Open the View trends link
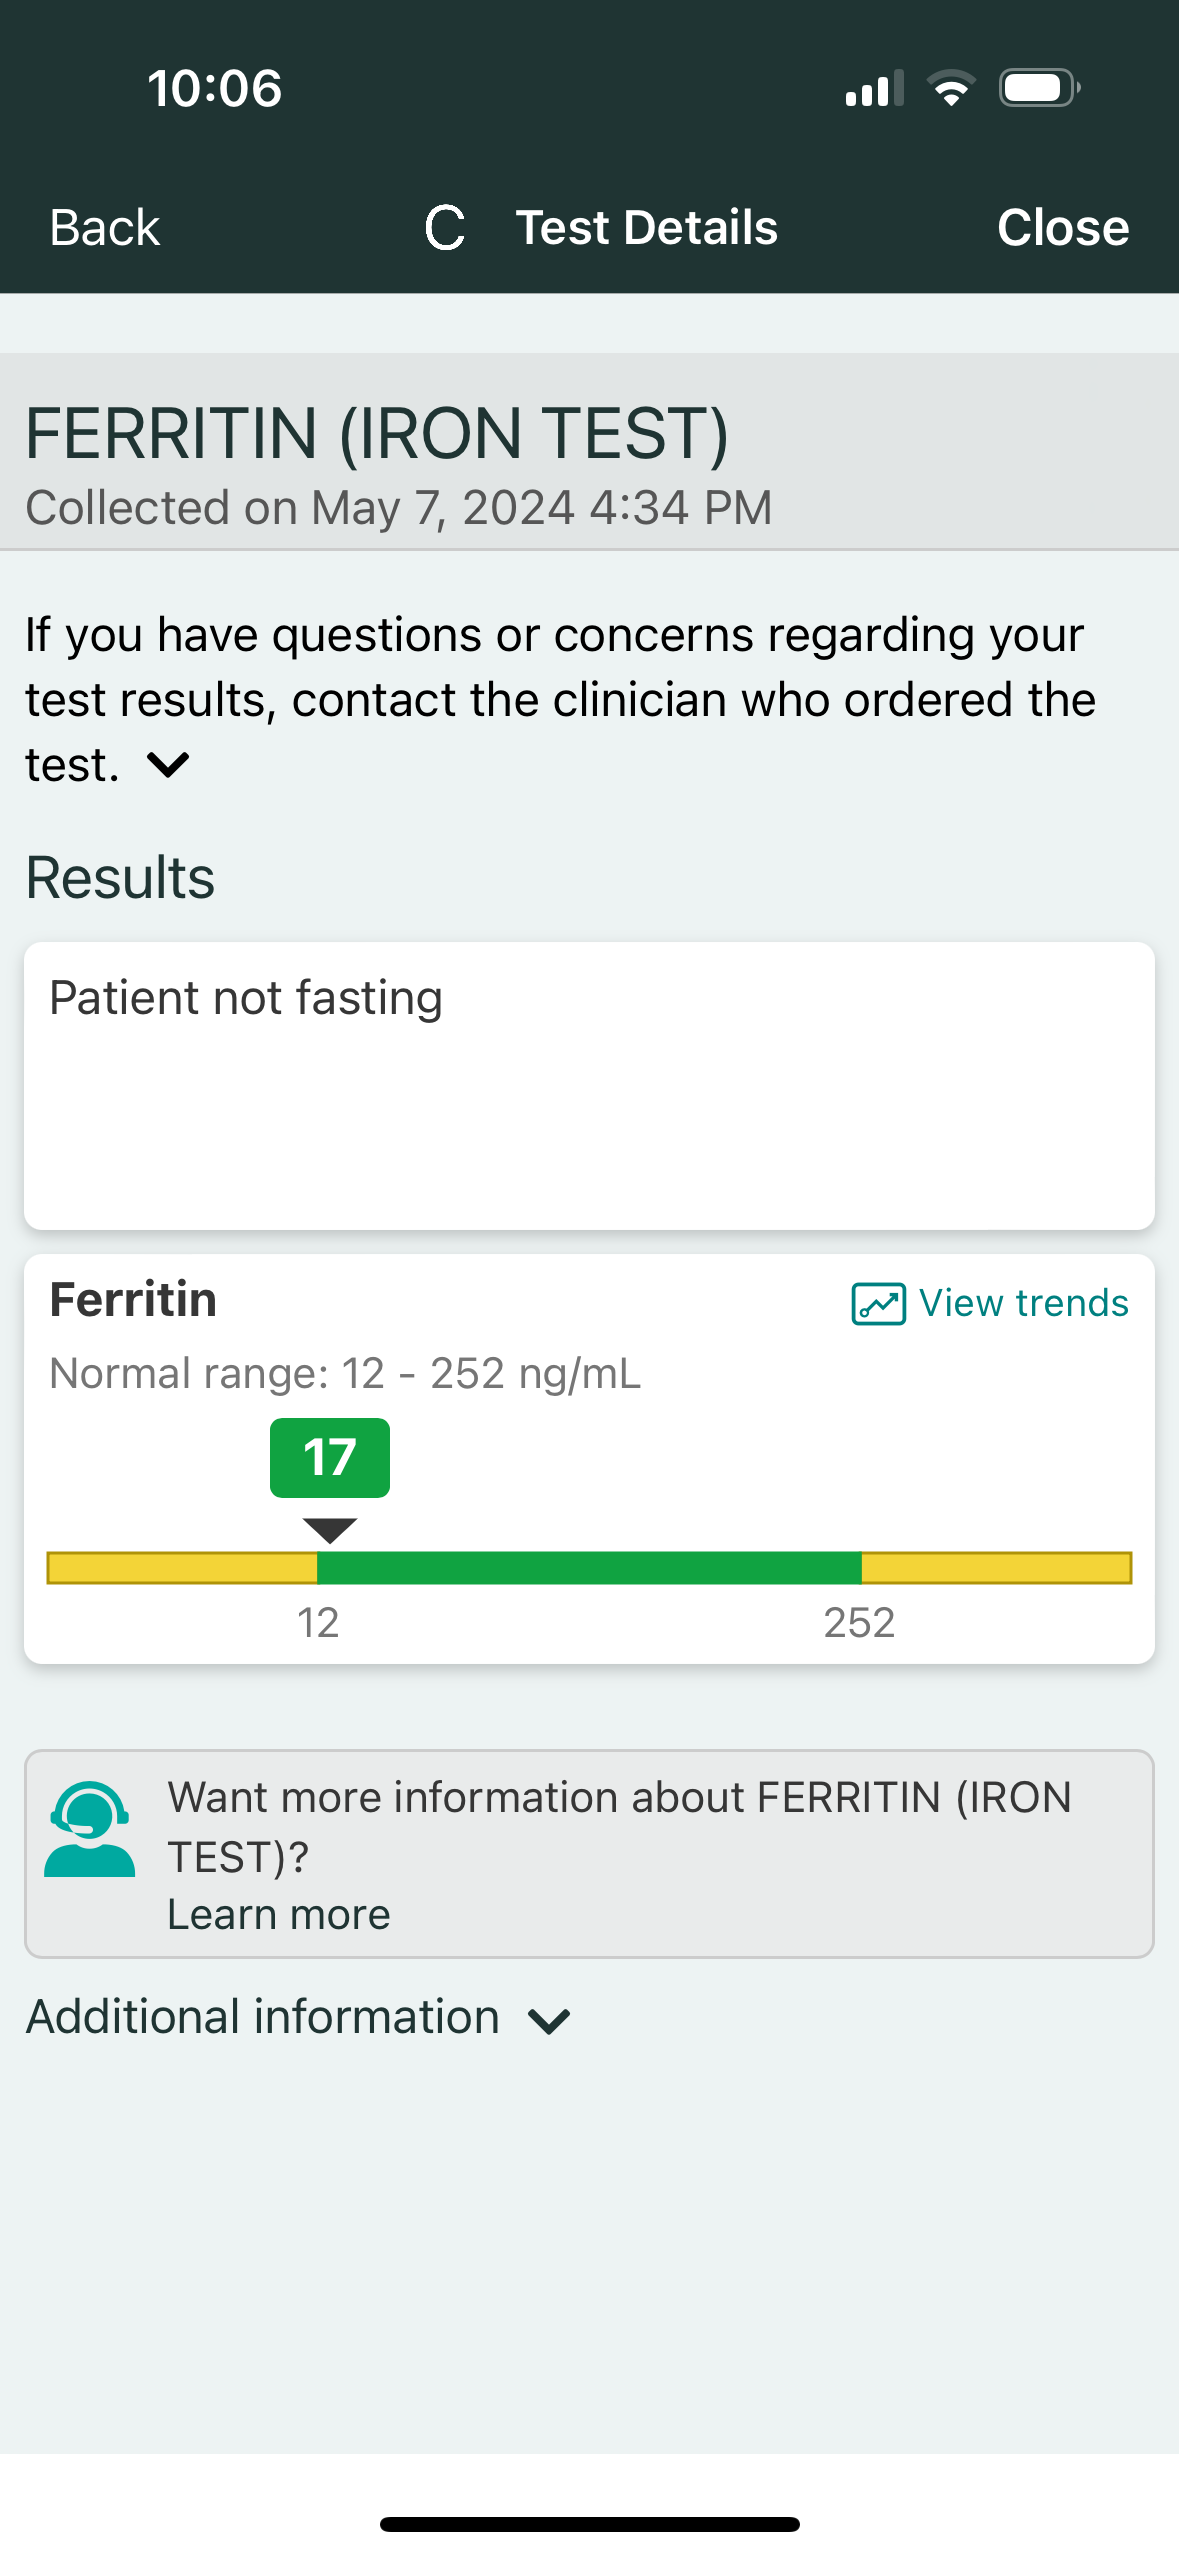The image size is (1179, 2556). coord(1023,1304)
